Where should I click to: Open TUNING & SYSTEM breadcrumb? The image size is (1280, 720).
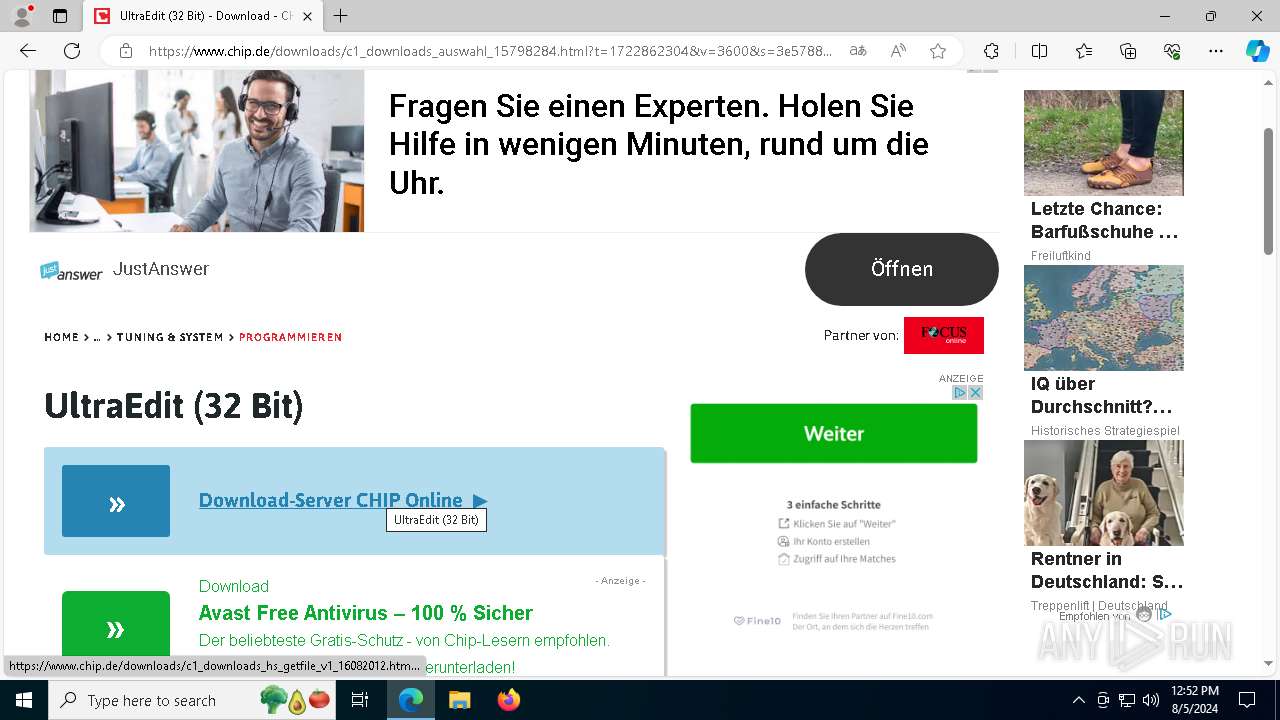(x=170, y=337)
